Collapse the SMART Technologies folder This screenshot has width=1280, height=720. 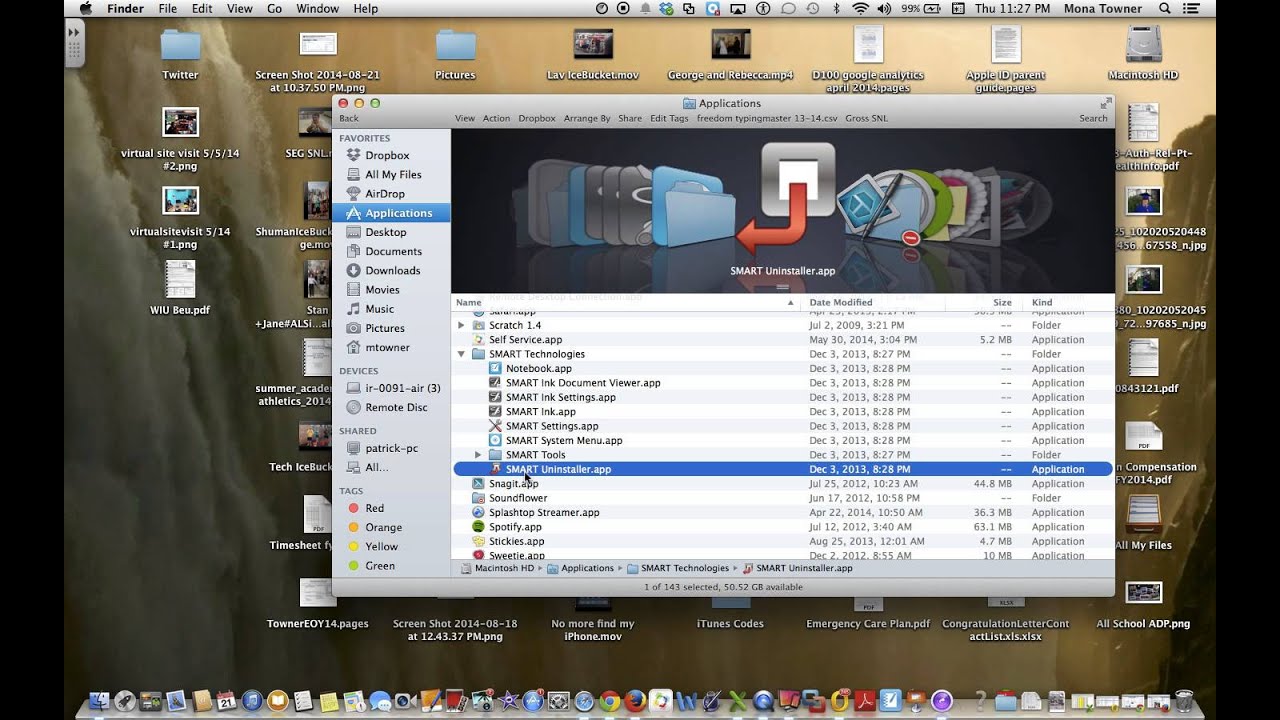(x=461, y=354)
